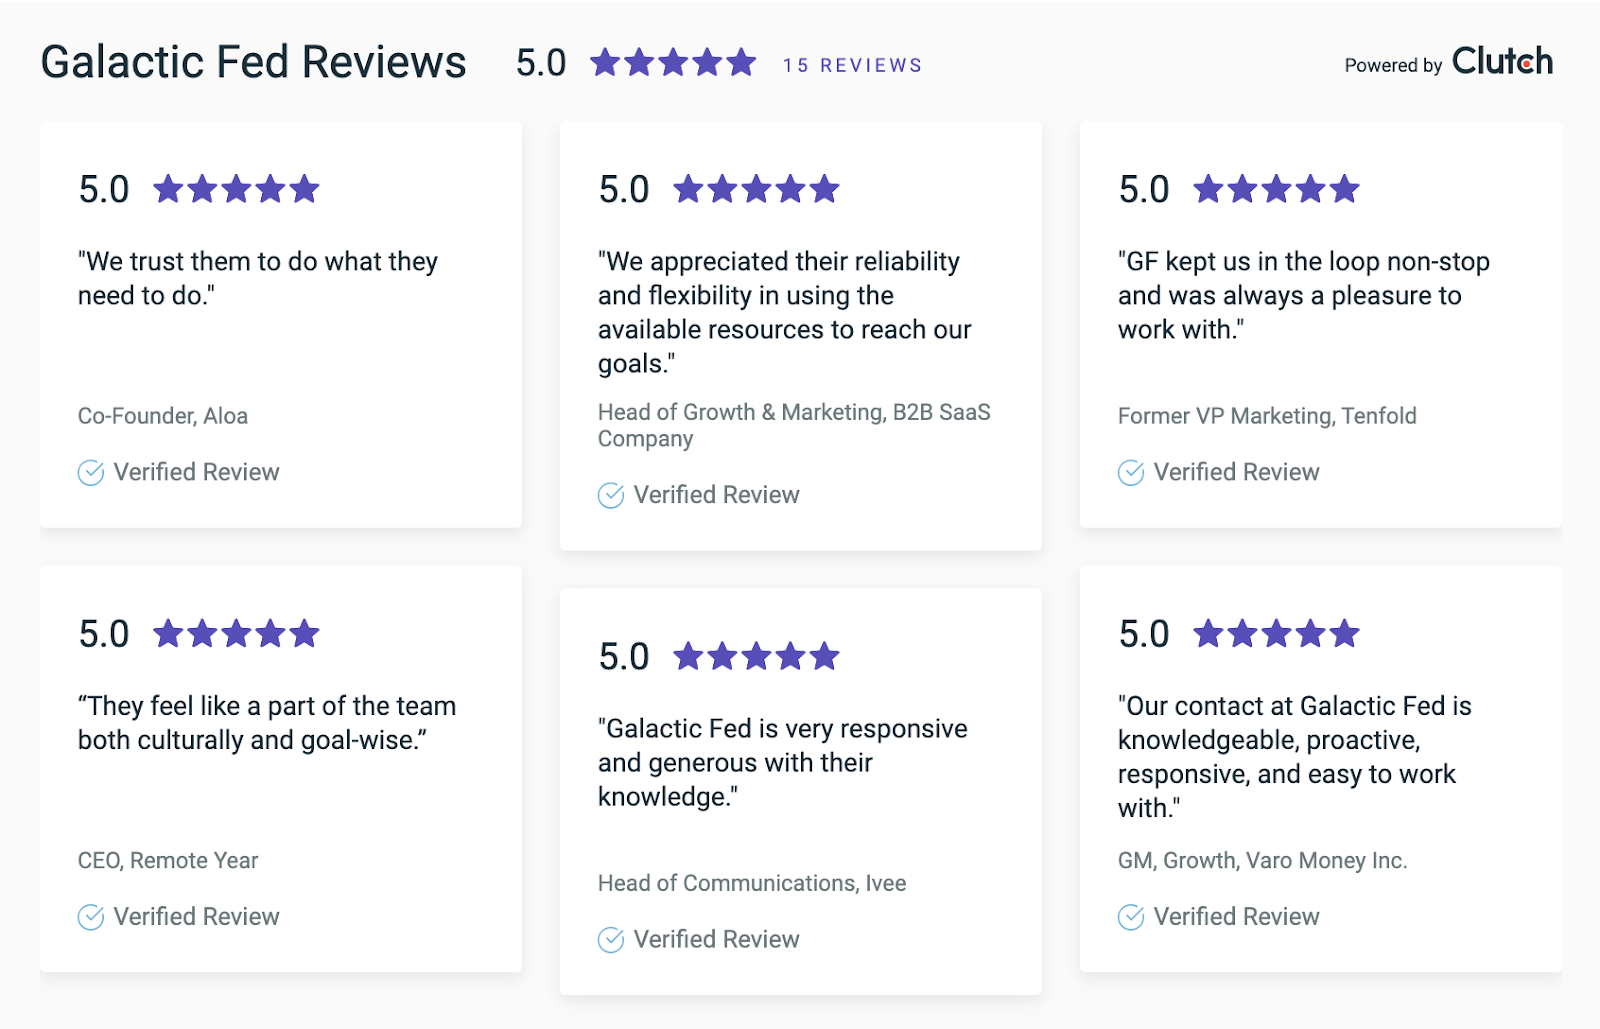Click verified checkmark on Aloa review
The height and width of the screenshot is (1029, 1600).
coord(91,472)
